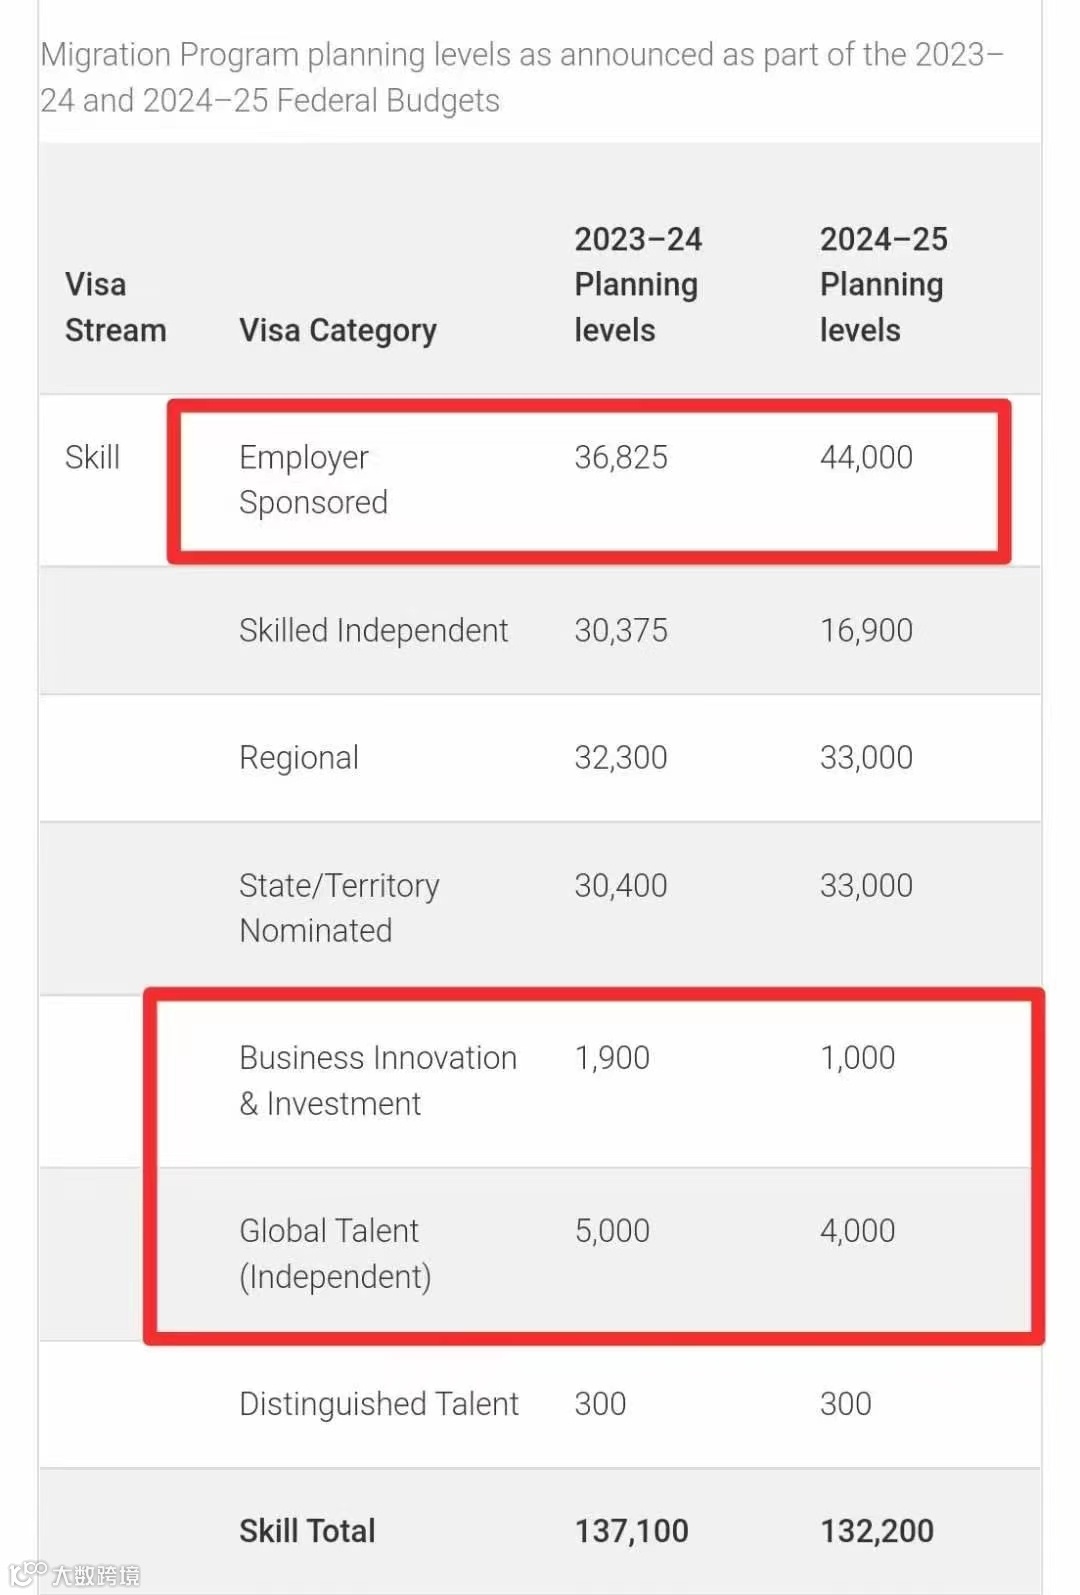Click the 132,200 Skill Total value
The width and height of the screenshot is (1080, 1595).
click(876, 1530)
